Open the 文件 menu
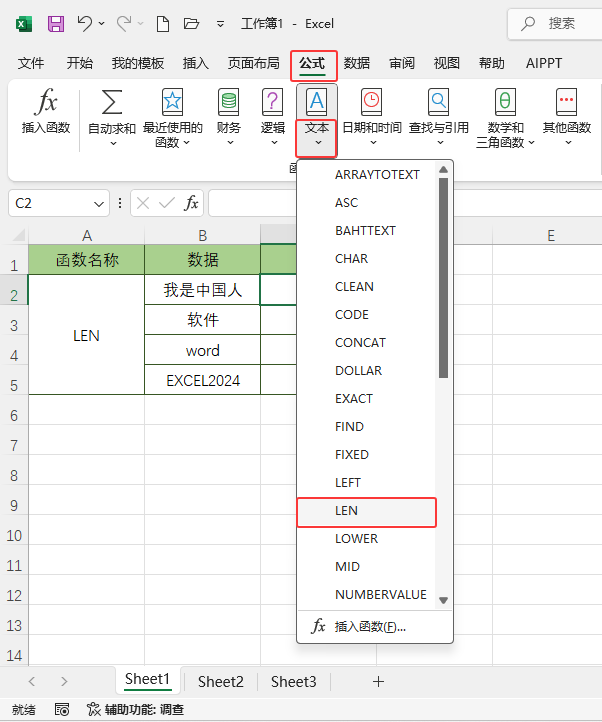 31,63
